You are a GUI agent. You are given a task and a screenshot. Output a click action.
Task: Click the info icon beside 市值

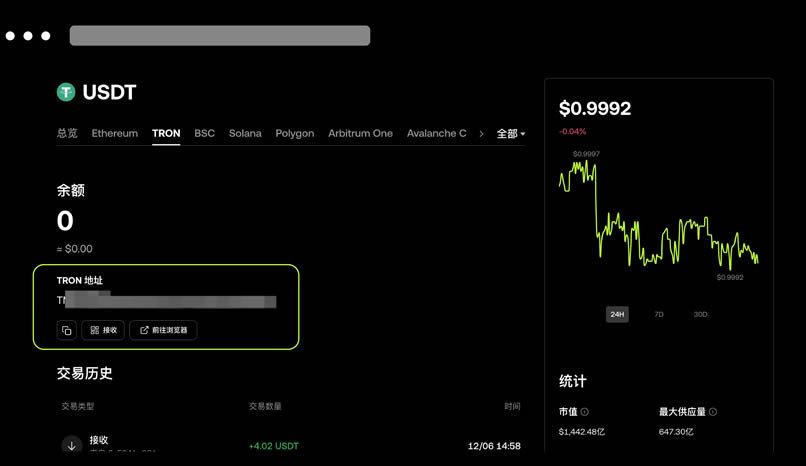point(585,412)
